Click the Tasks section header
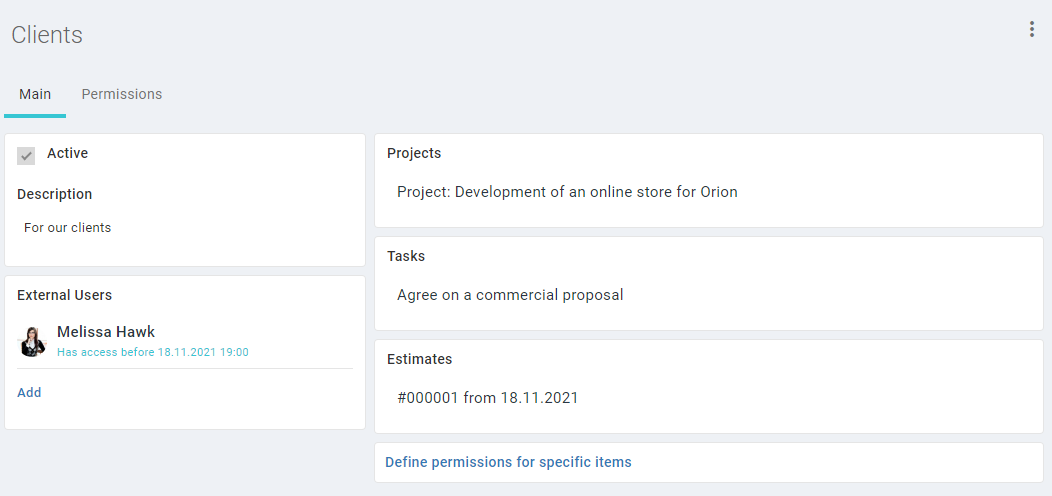The image size is (1052, 496). click(x=406, y=256)
